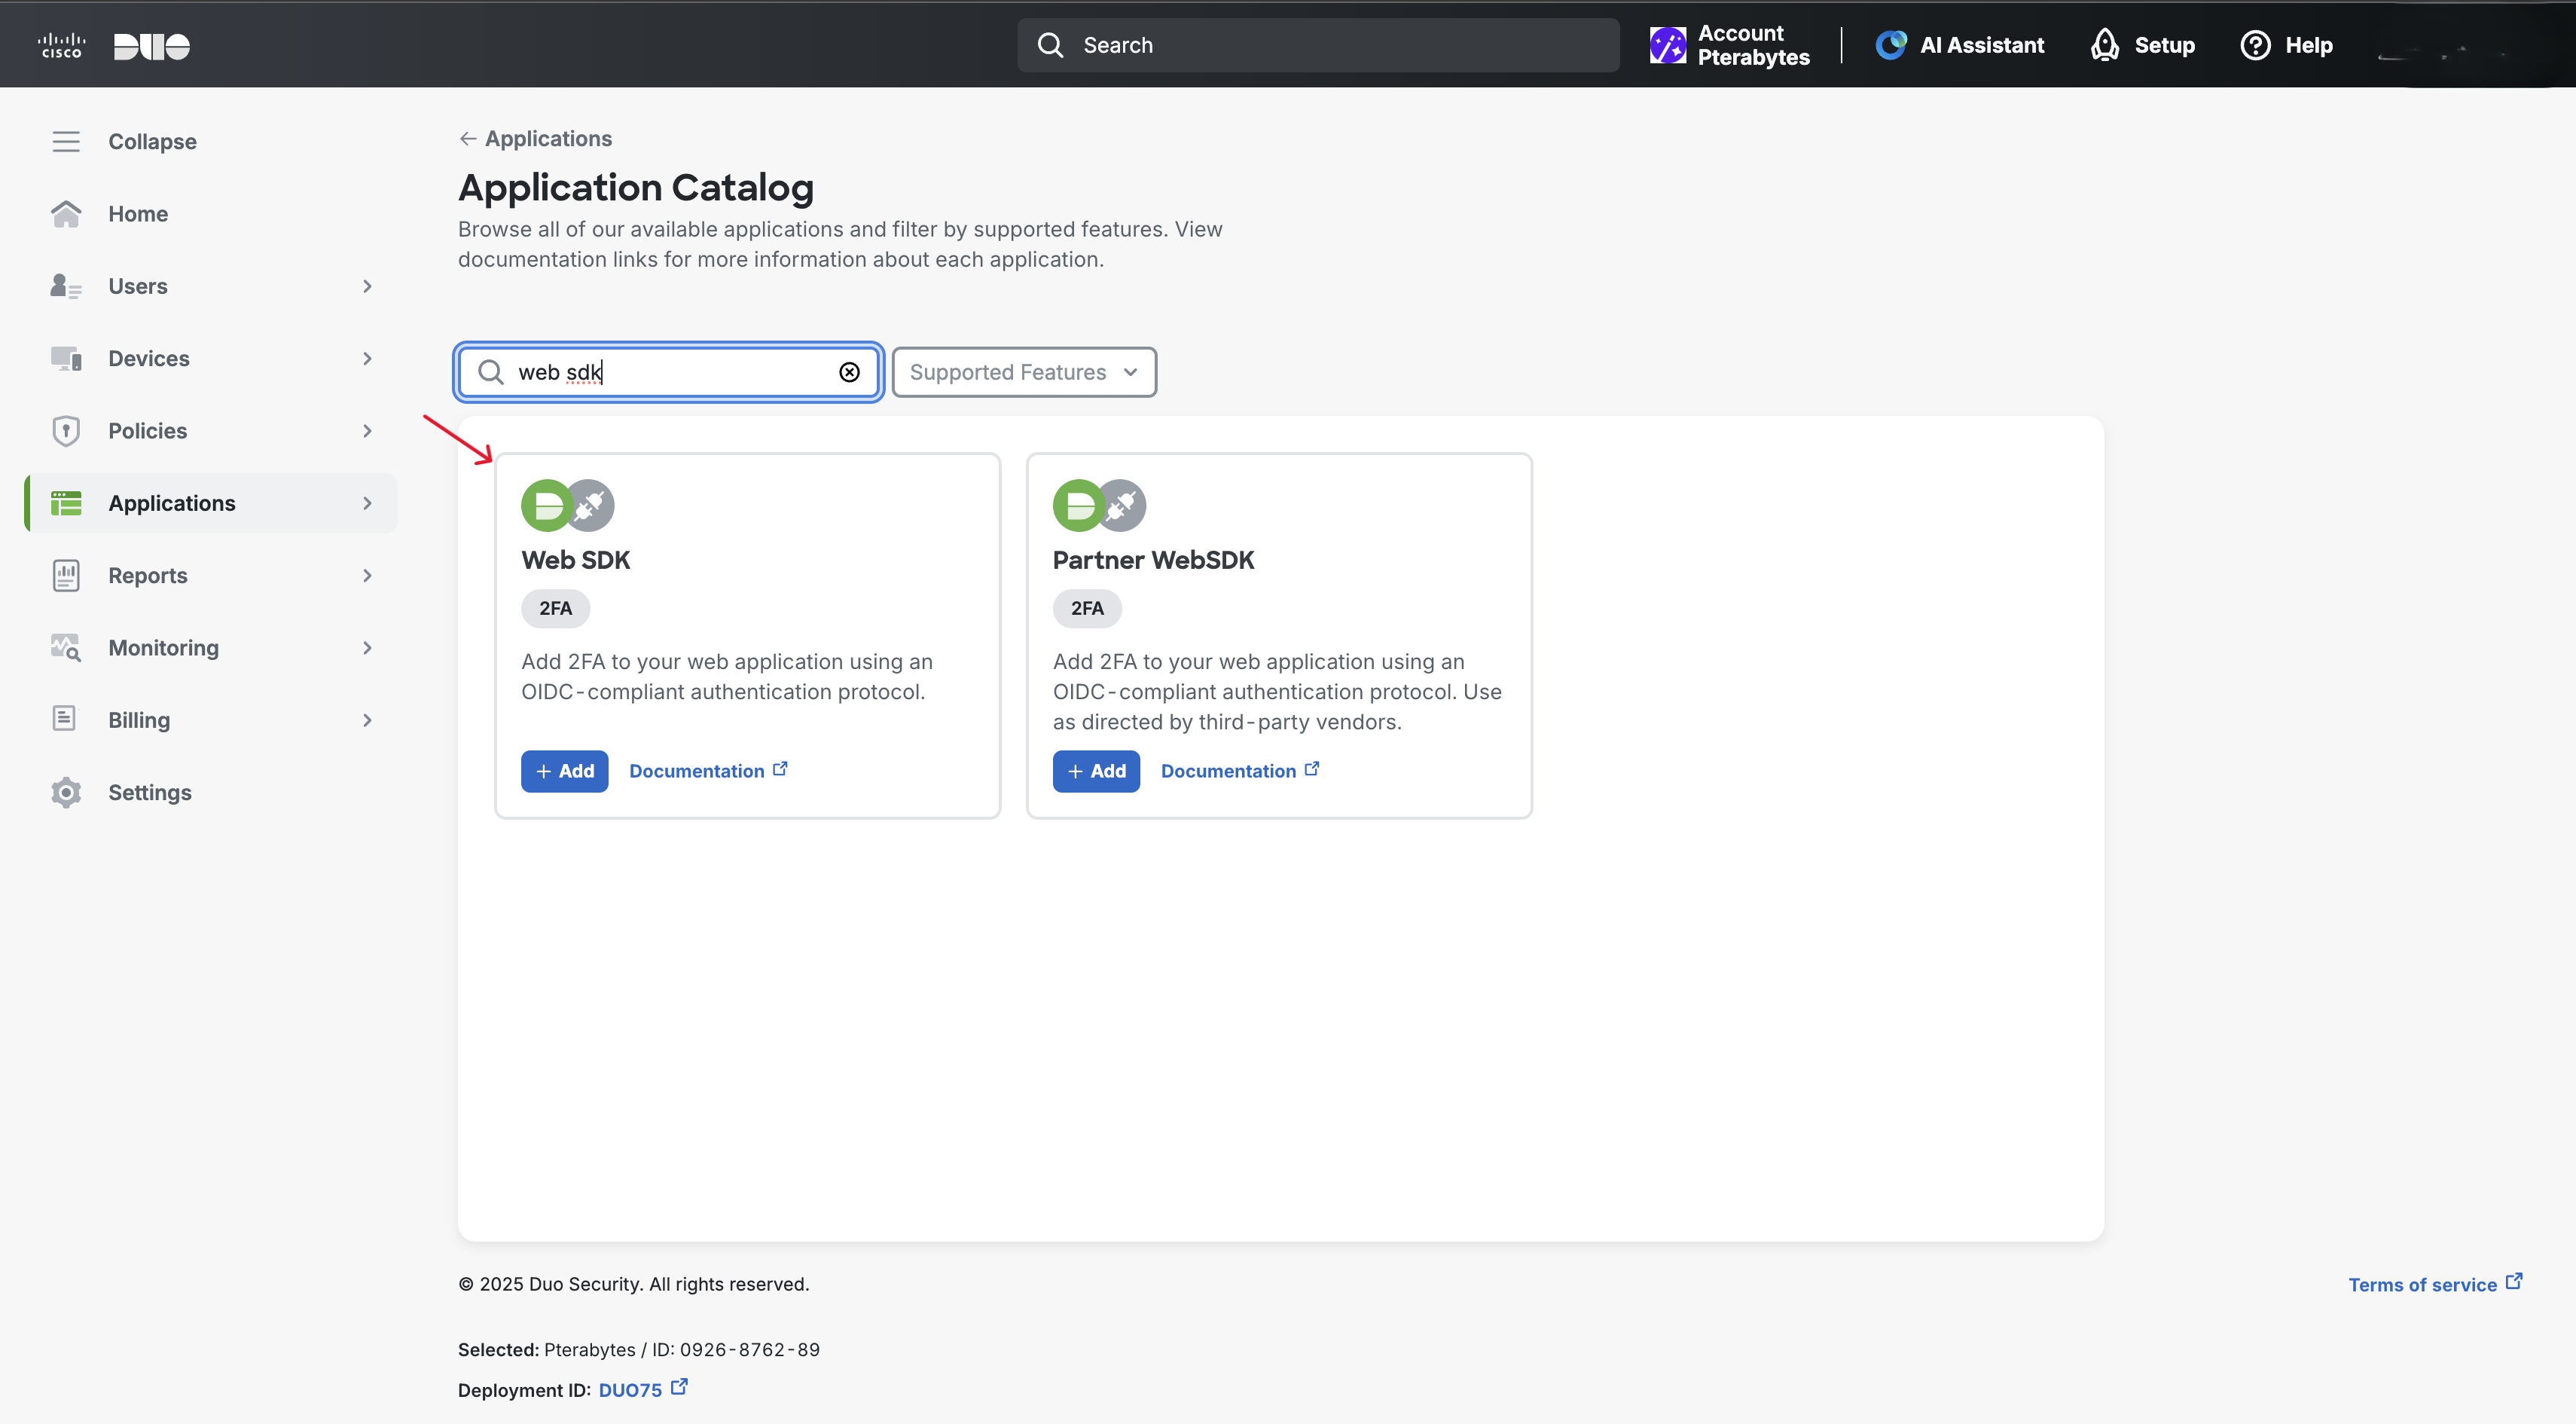This screenshot has height=1424, width=2576.
Task: Click the Reports sidebar icon
Action: pyautogui.click(x=66, y=575)
